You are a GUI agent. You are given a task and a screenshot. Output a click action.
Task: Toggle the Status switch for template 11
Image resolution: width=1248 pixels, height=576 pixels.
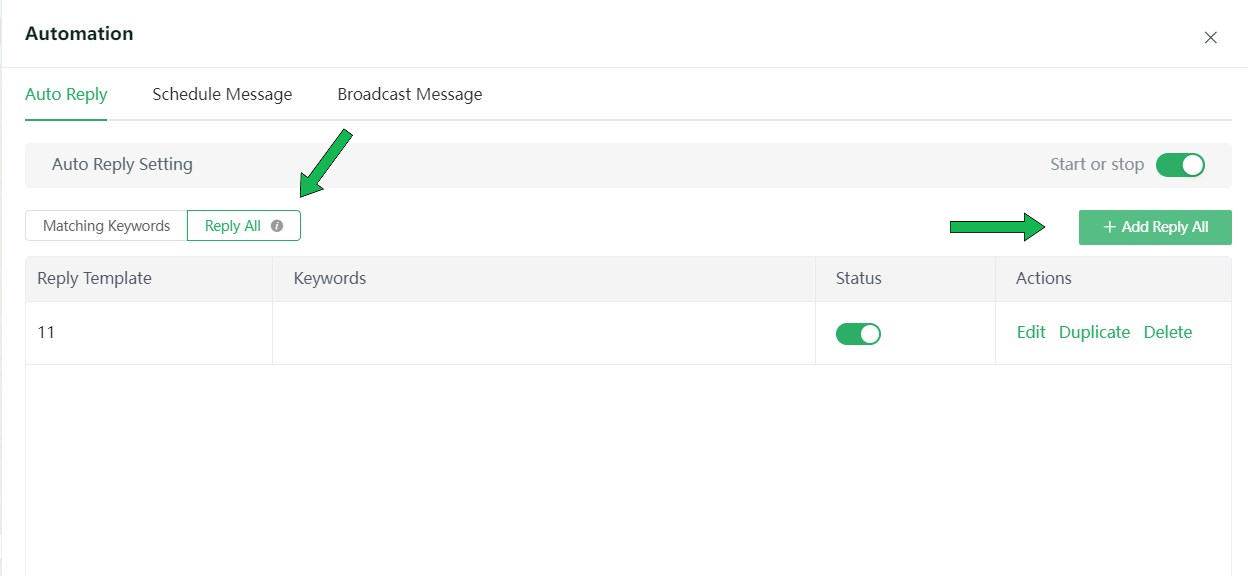858,333
